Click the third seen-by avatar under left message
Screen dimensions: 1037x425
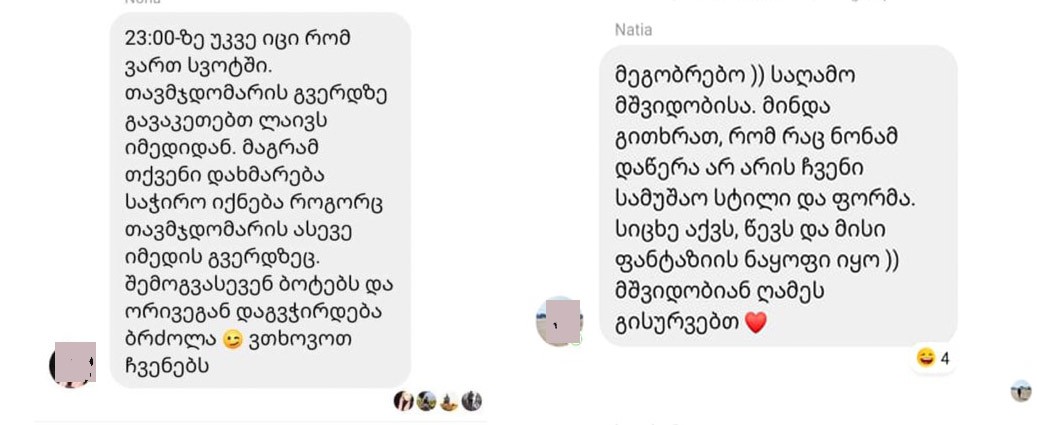(448, 401)
